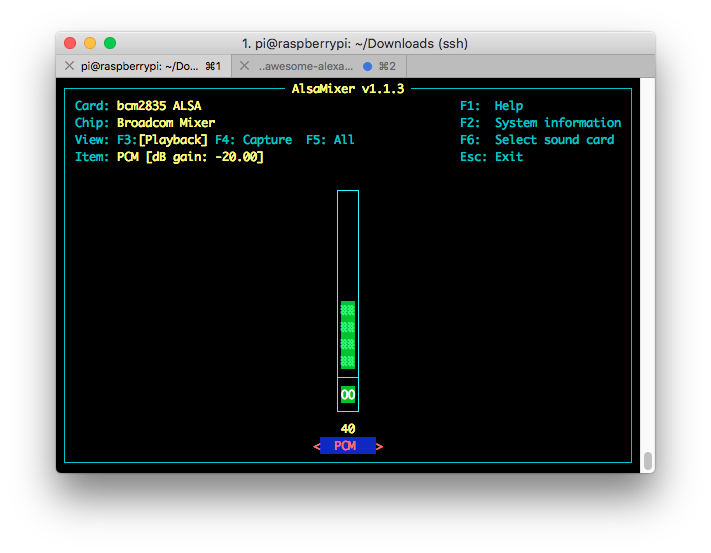The height and width of the screenshot is (553, 711).
Task: Click F6: Select sound card entry
Action: [x=537, y=140]
